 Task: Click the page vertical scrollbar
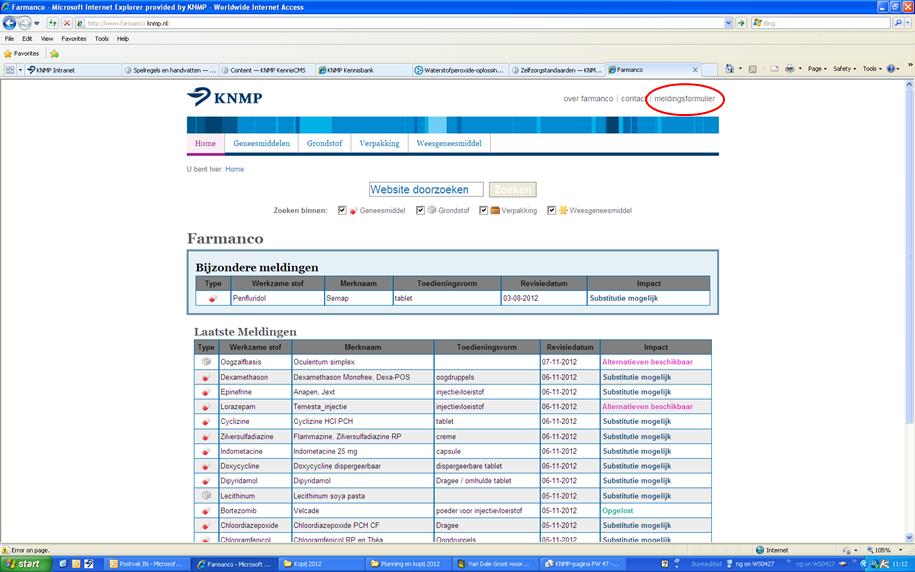(908, 300)
